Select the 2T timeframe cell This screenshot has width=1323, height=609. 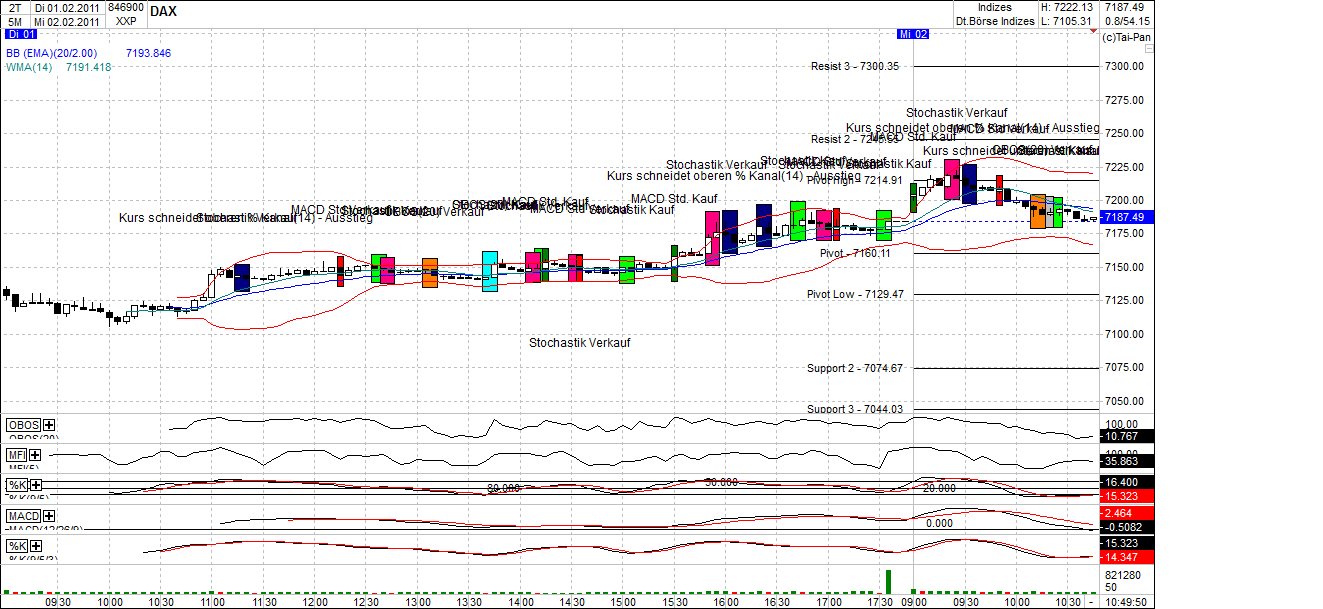click(x=12, y=6)
